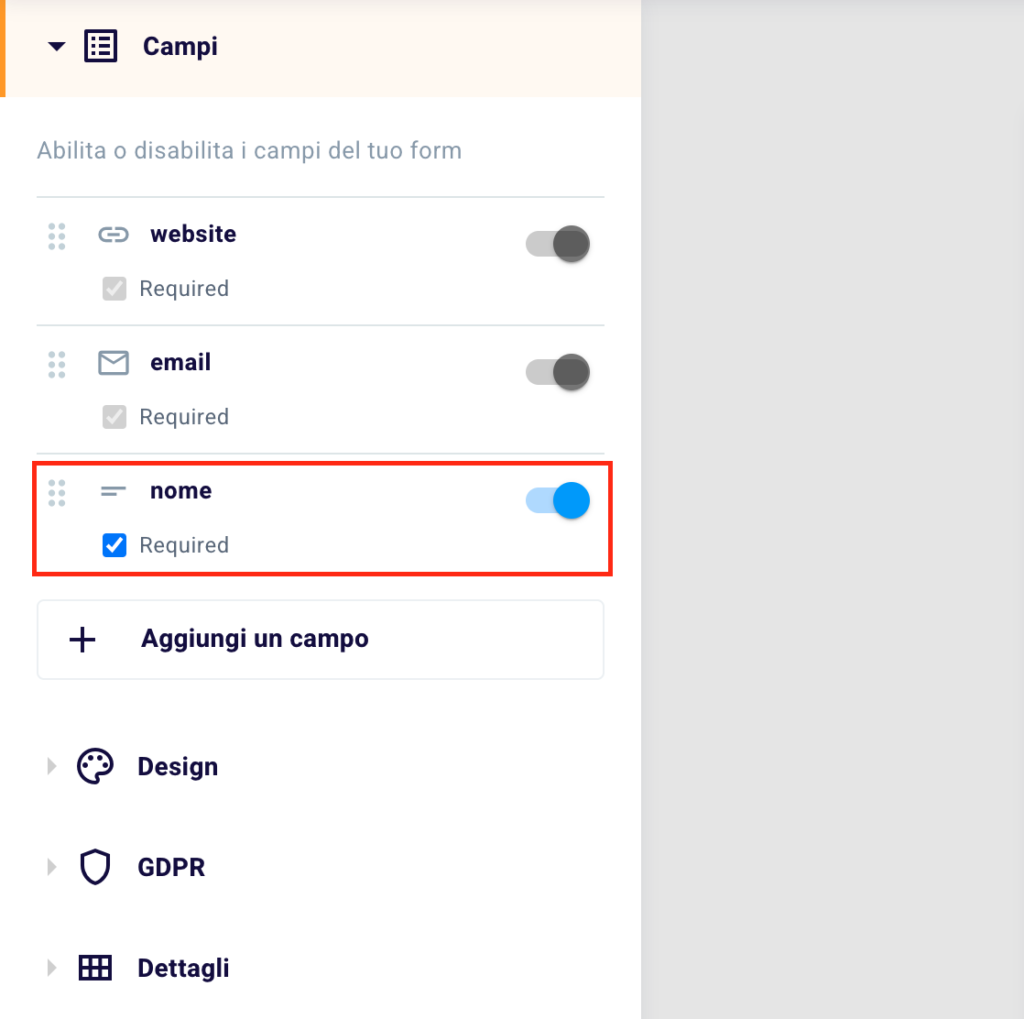Click the plus icon for adding a field
1024x1019 pixels.
pos(82,639)
